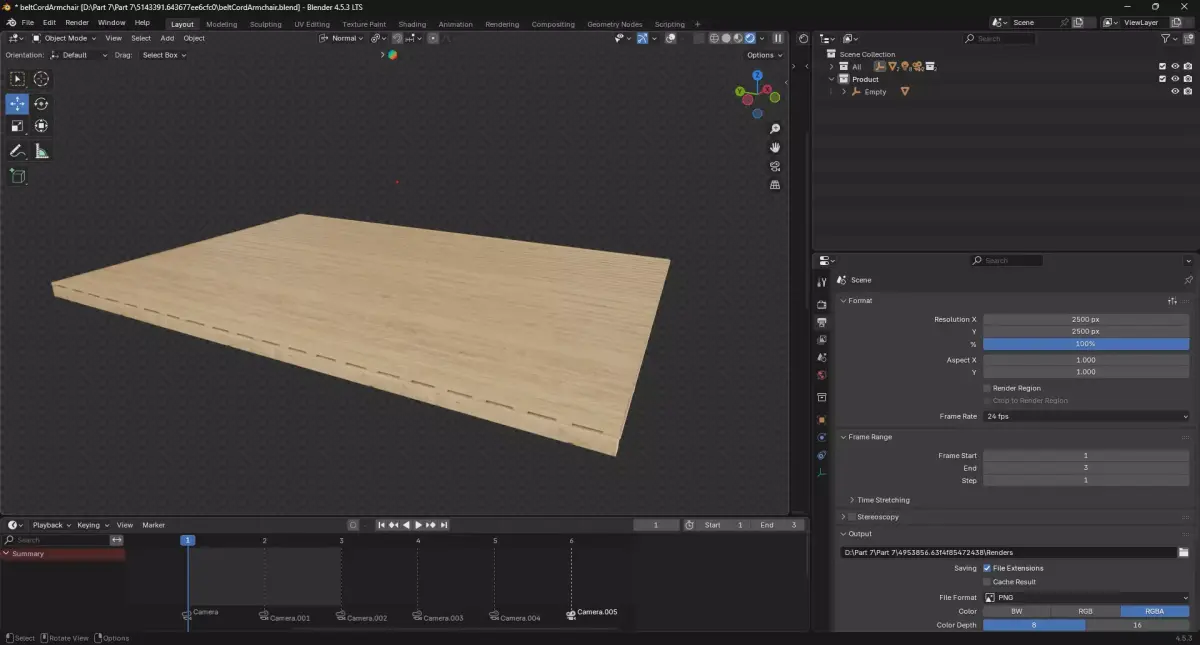The width and height of the screenshot is (1200, 645).
Task: Choose the Add Cube tool
Action: pos(17,176)
